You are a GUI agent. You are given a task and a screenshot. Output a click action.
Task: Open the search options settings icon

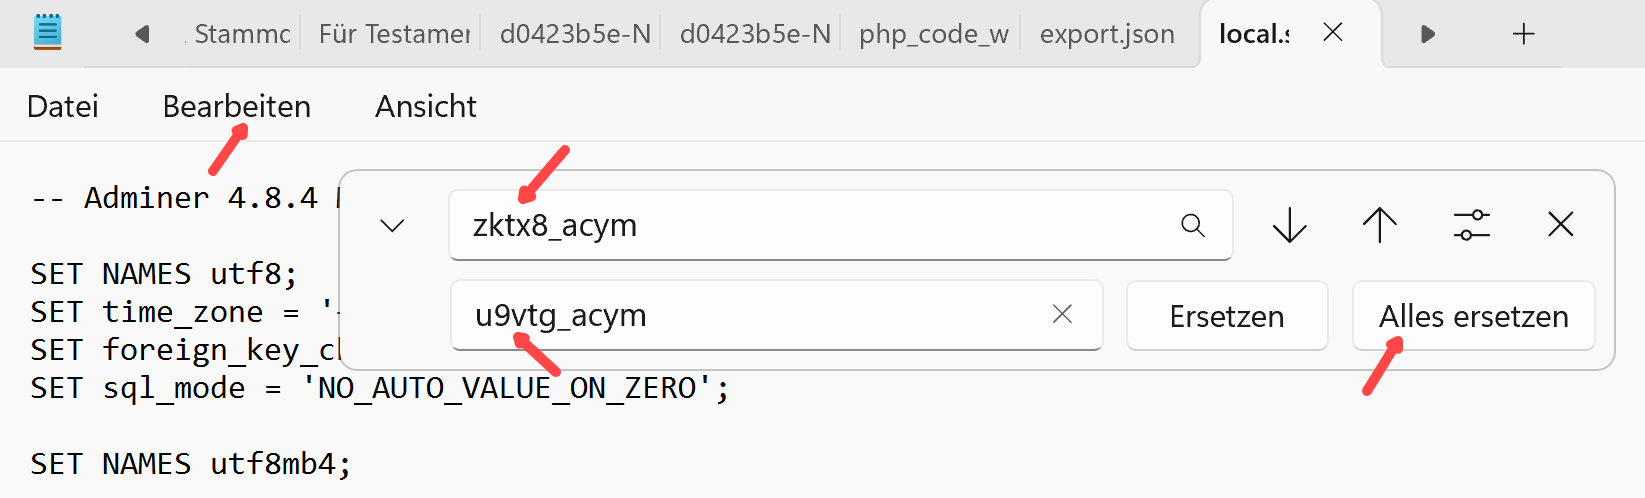pos(1471,225)
